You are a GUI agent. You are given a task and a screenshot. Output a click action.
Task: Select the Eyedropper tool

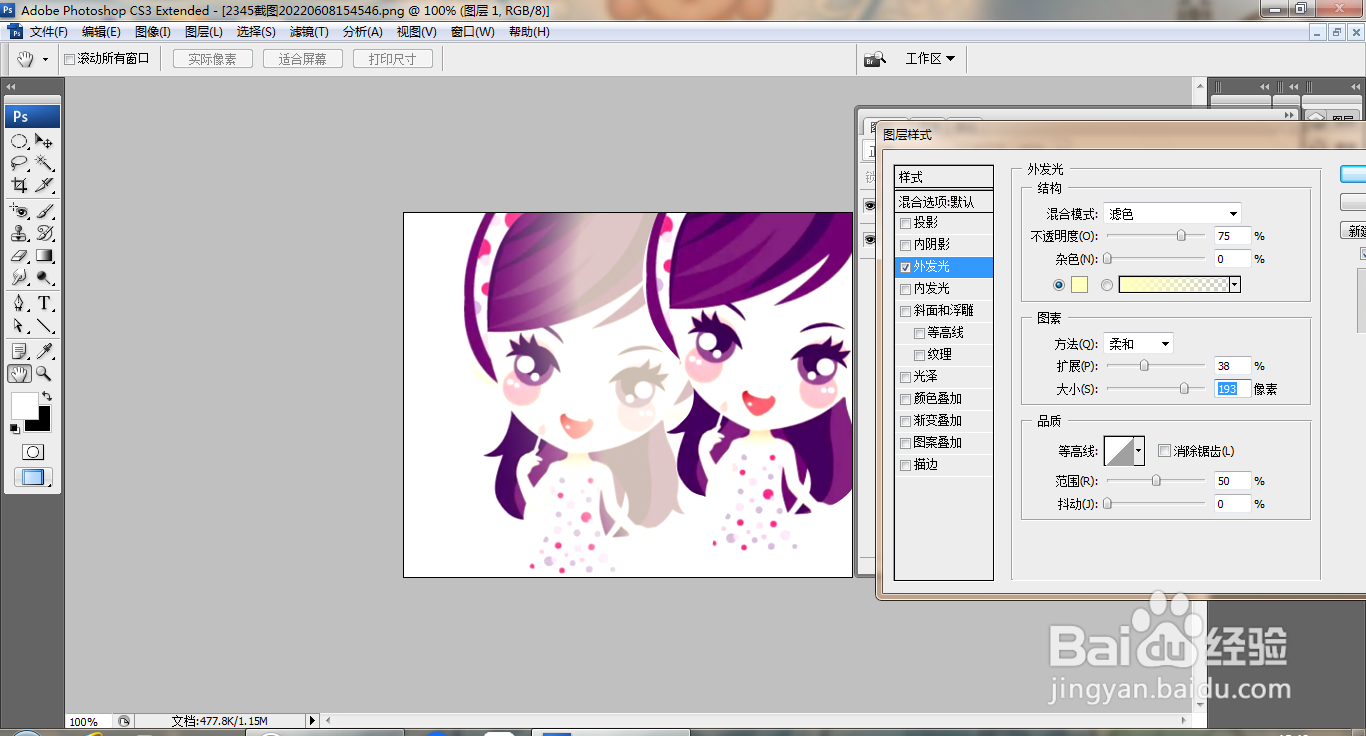pos(45,351)
